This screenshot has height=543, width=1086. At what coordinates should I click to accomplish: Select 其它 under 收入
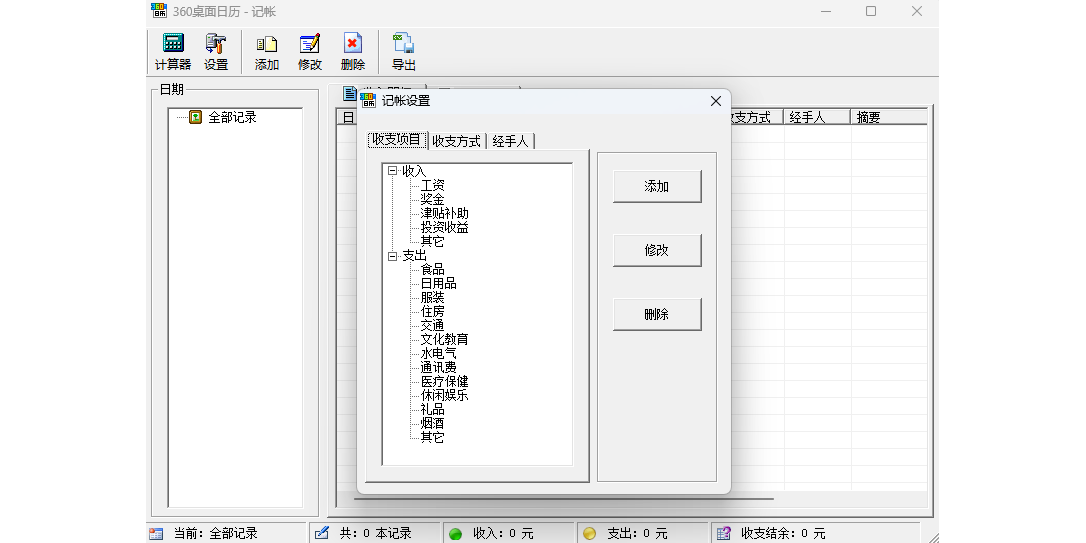pyautogui.click(x=433, y=241)
